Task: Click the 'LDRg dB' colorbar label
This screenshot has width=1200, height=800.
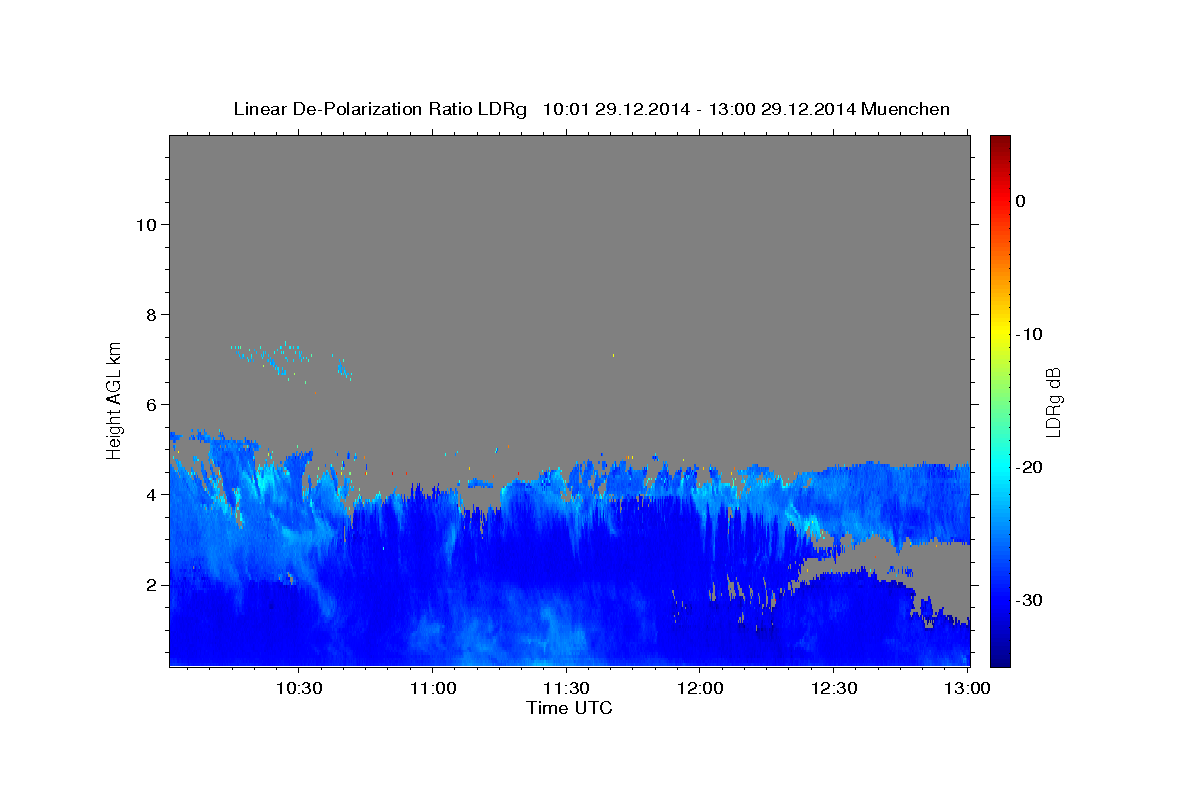Action: pyautogui.click(x=1053, y=402)
